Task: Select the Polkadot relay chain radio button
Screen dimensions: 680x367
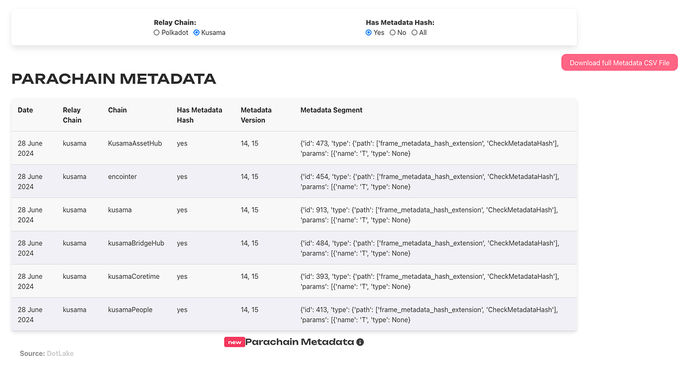Action: (157, 33)
